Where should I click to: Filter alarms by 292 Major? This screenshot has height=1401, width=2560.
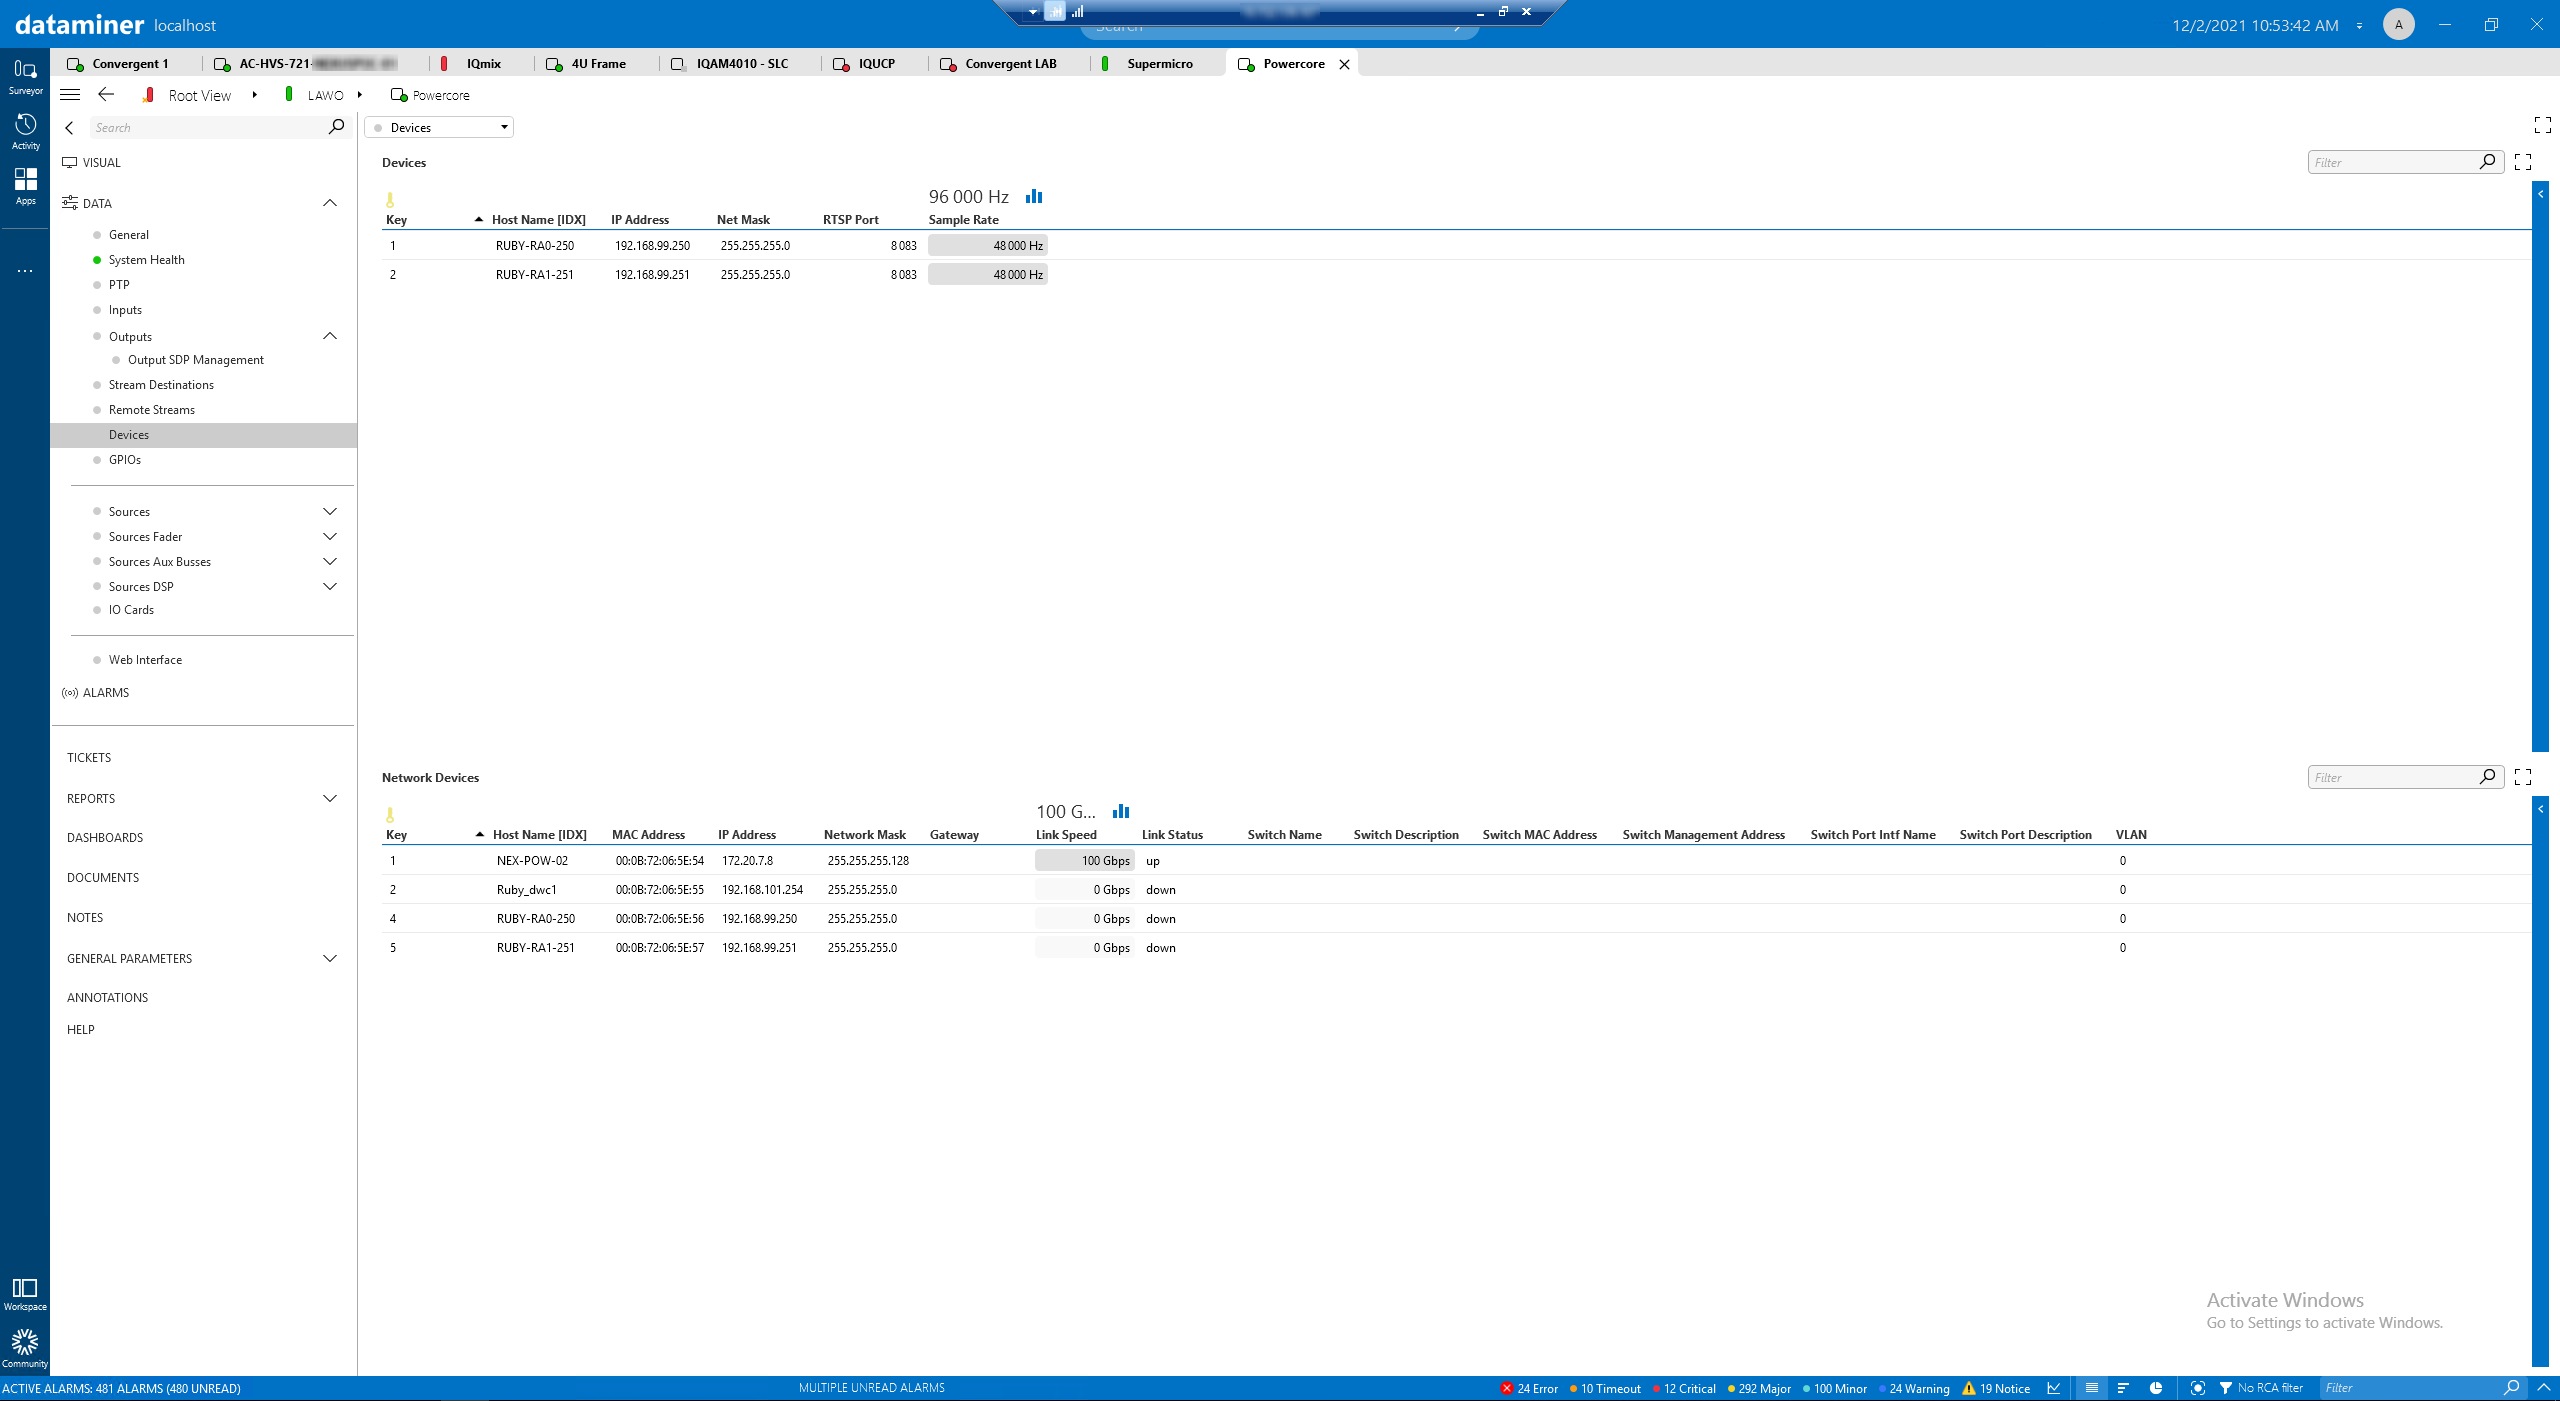(x=1759, y=1388)
